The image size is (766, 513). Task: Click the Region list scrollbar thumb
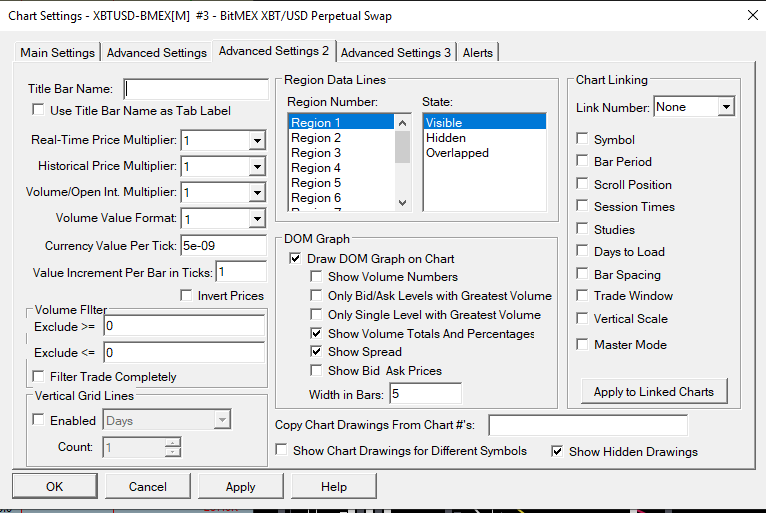click(402, 147)
